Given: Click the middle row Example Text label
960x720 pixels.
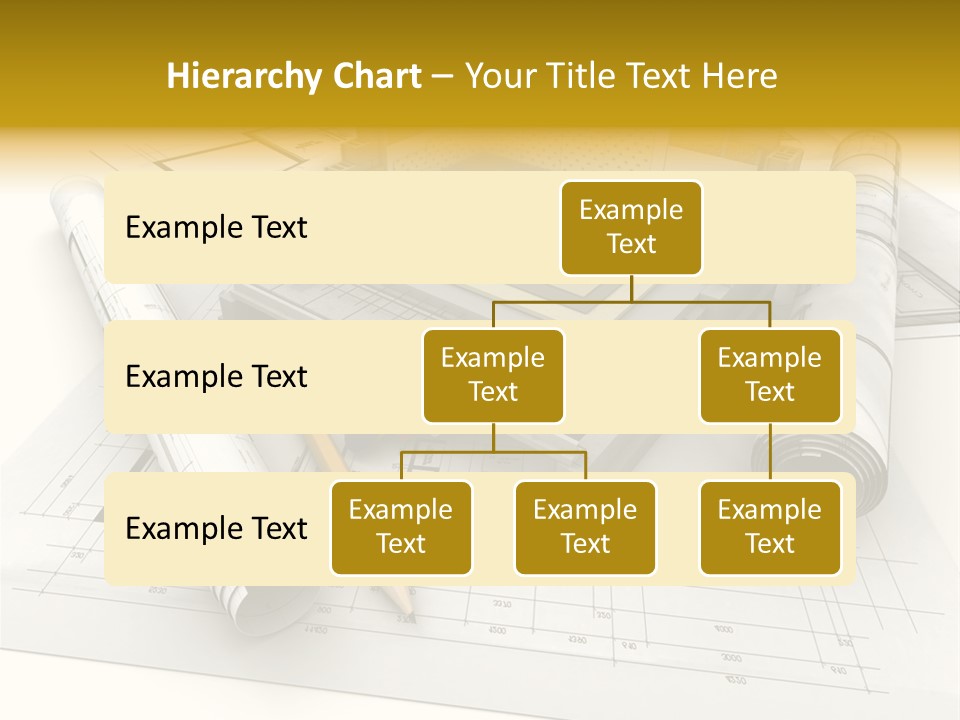Looking at the screenshot, I should (x=215, y=377).
